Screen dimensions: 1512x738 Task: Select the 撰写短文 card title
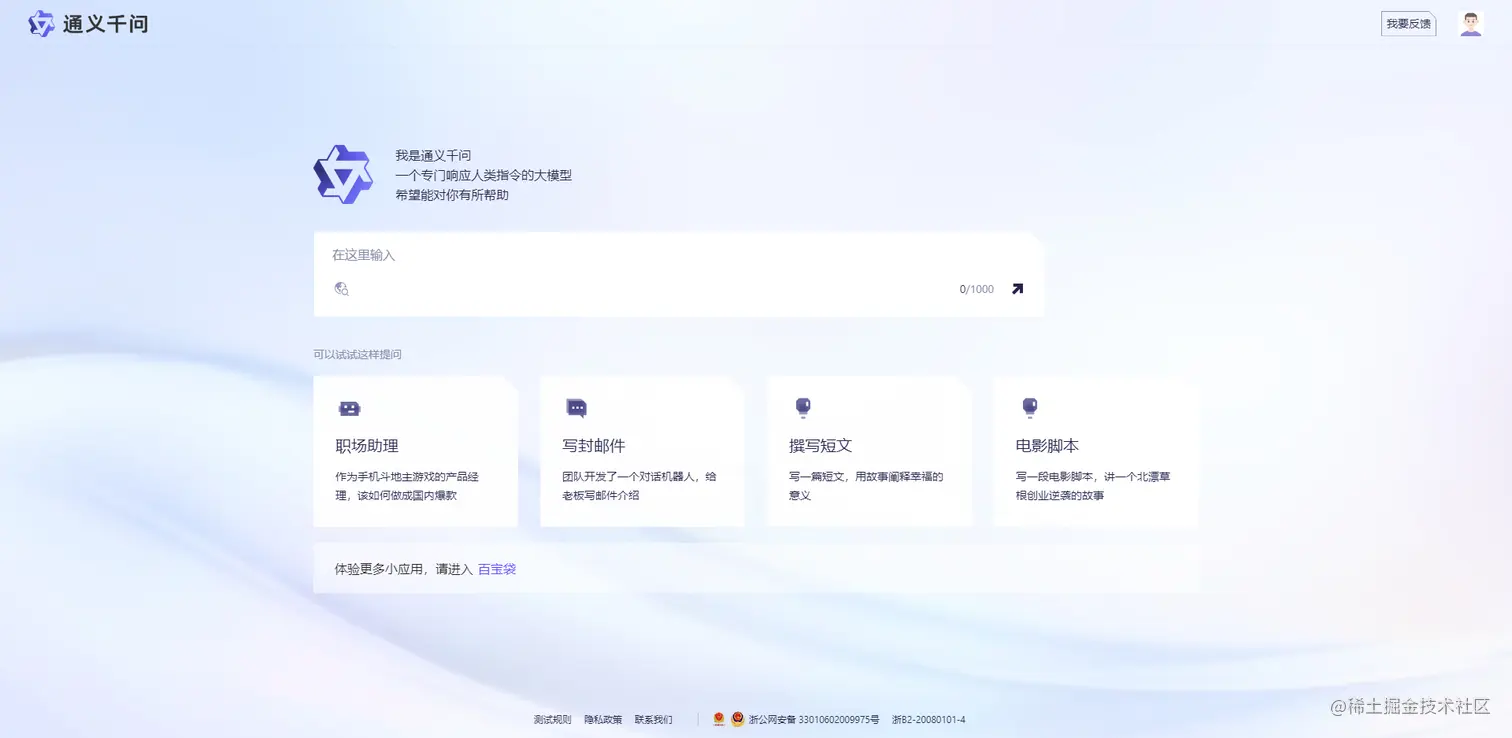tap(821, 446)
